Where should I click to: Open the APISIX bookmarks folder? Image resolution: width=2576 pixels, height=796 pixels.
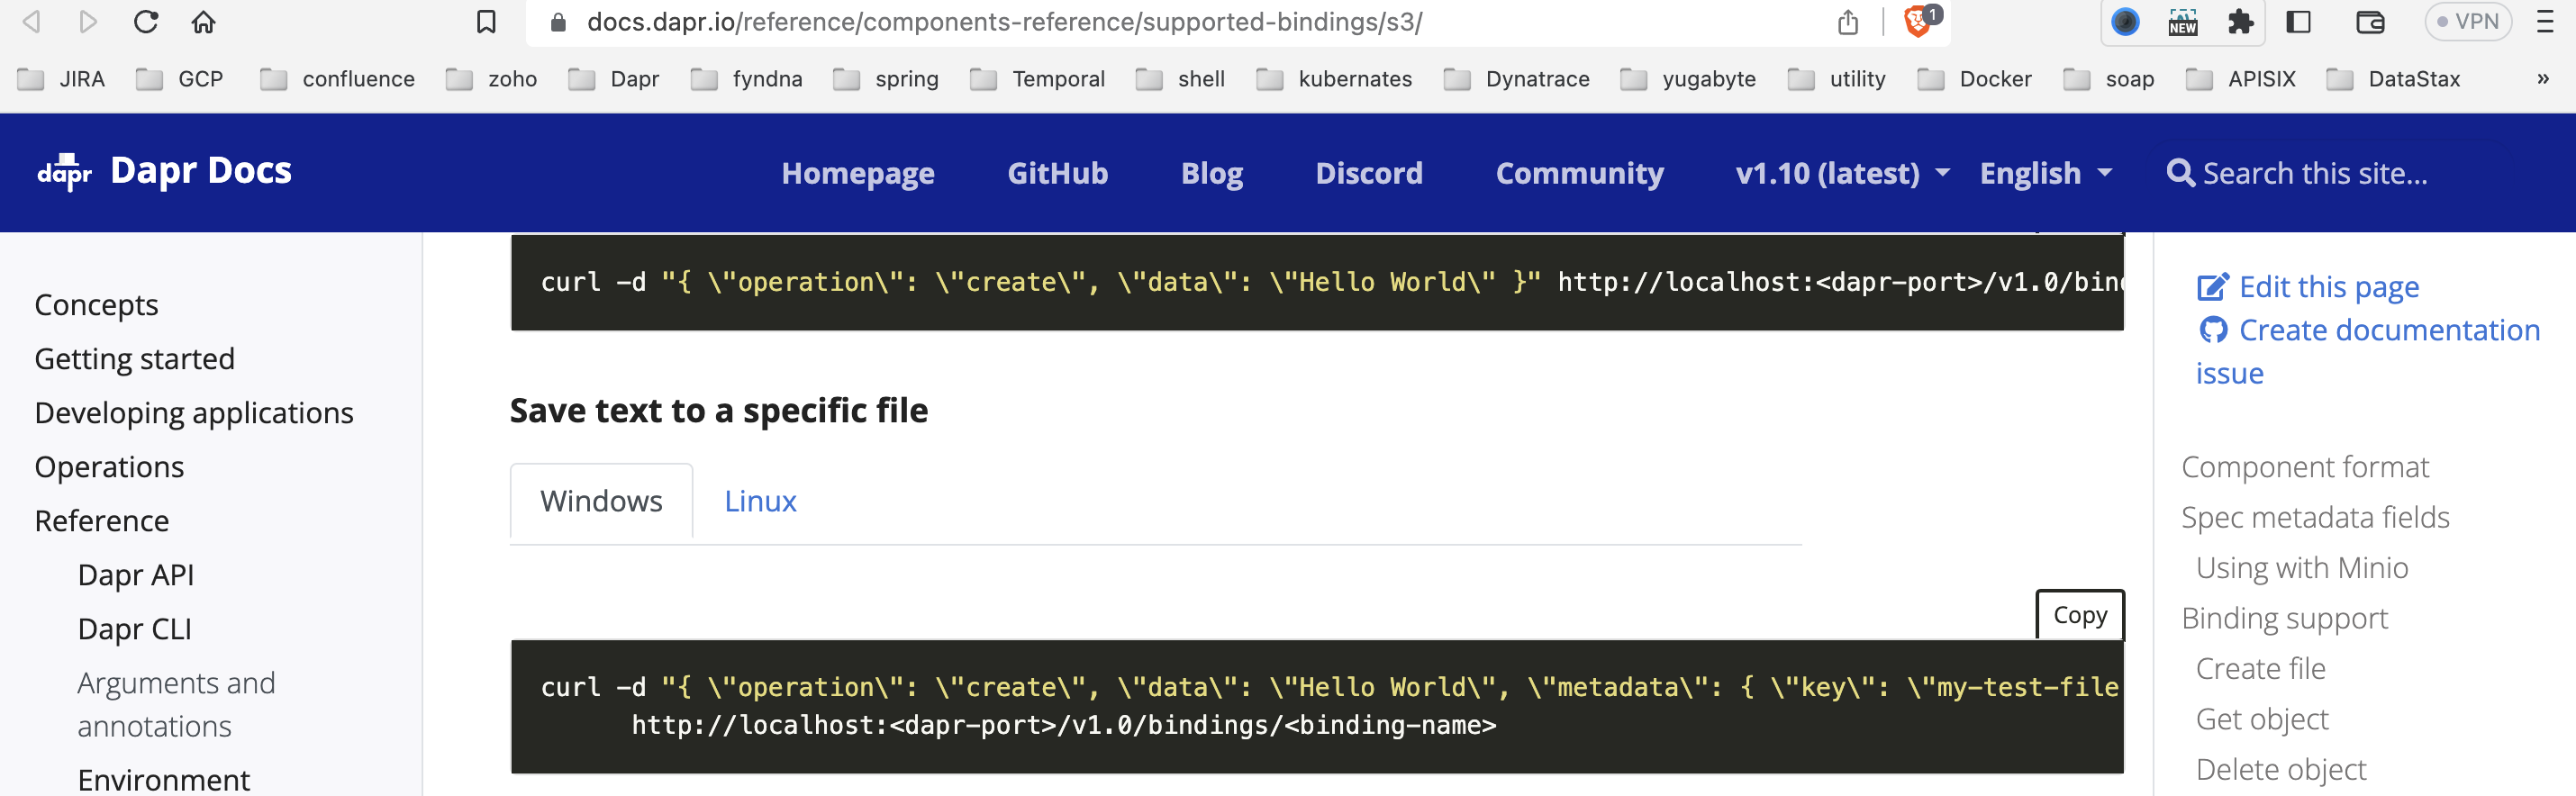[x=2241, y=79]
